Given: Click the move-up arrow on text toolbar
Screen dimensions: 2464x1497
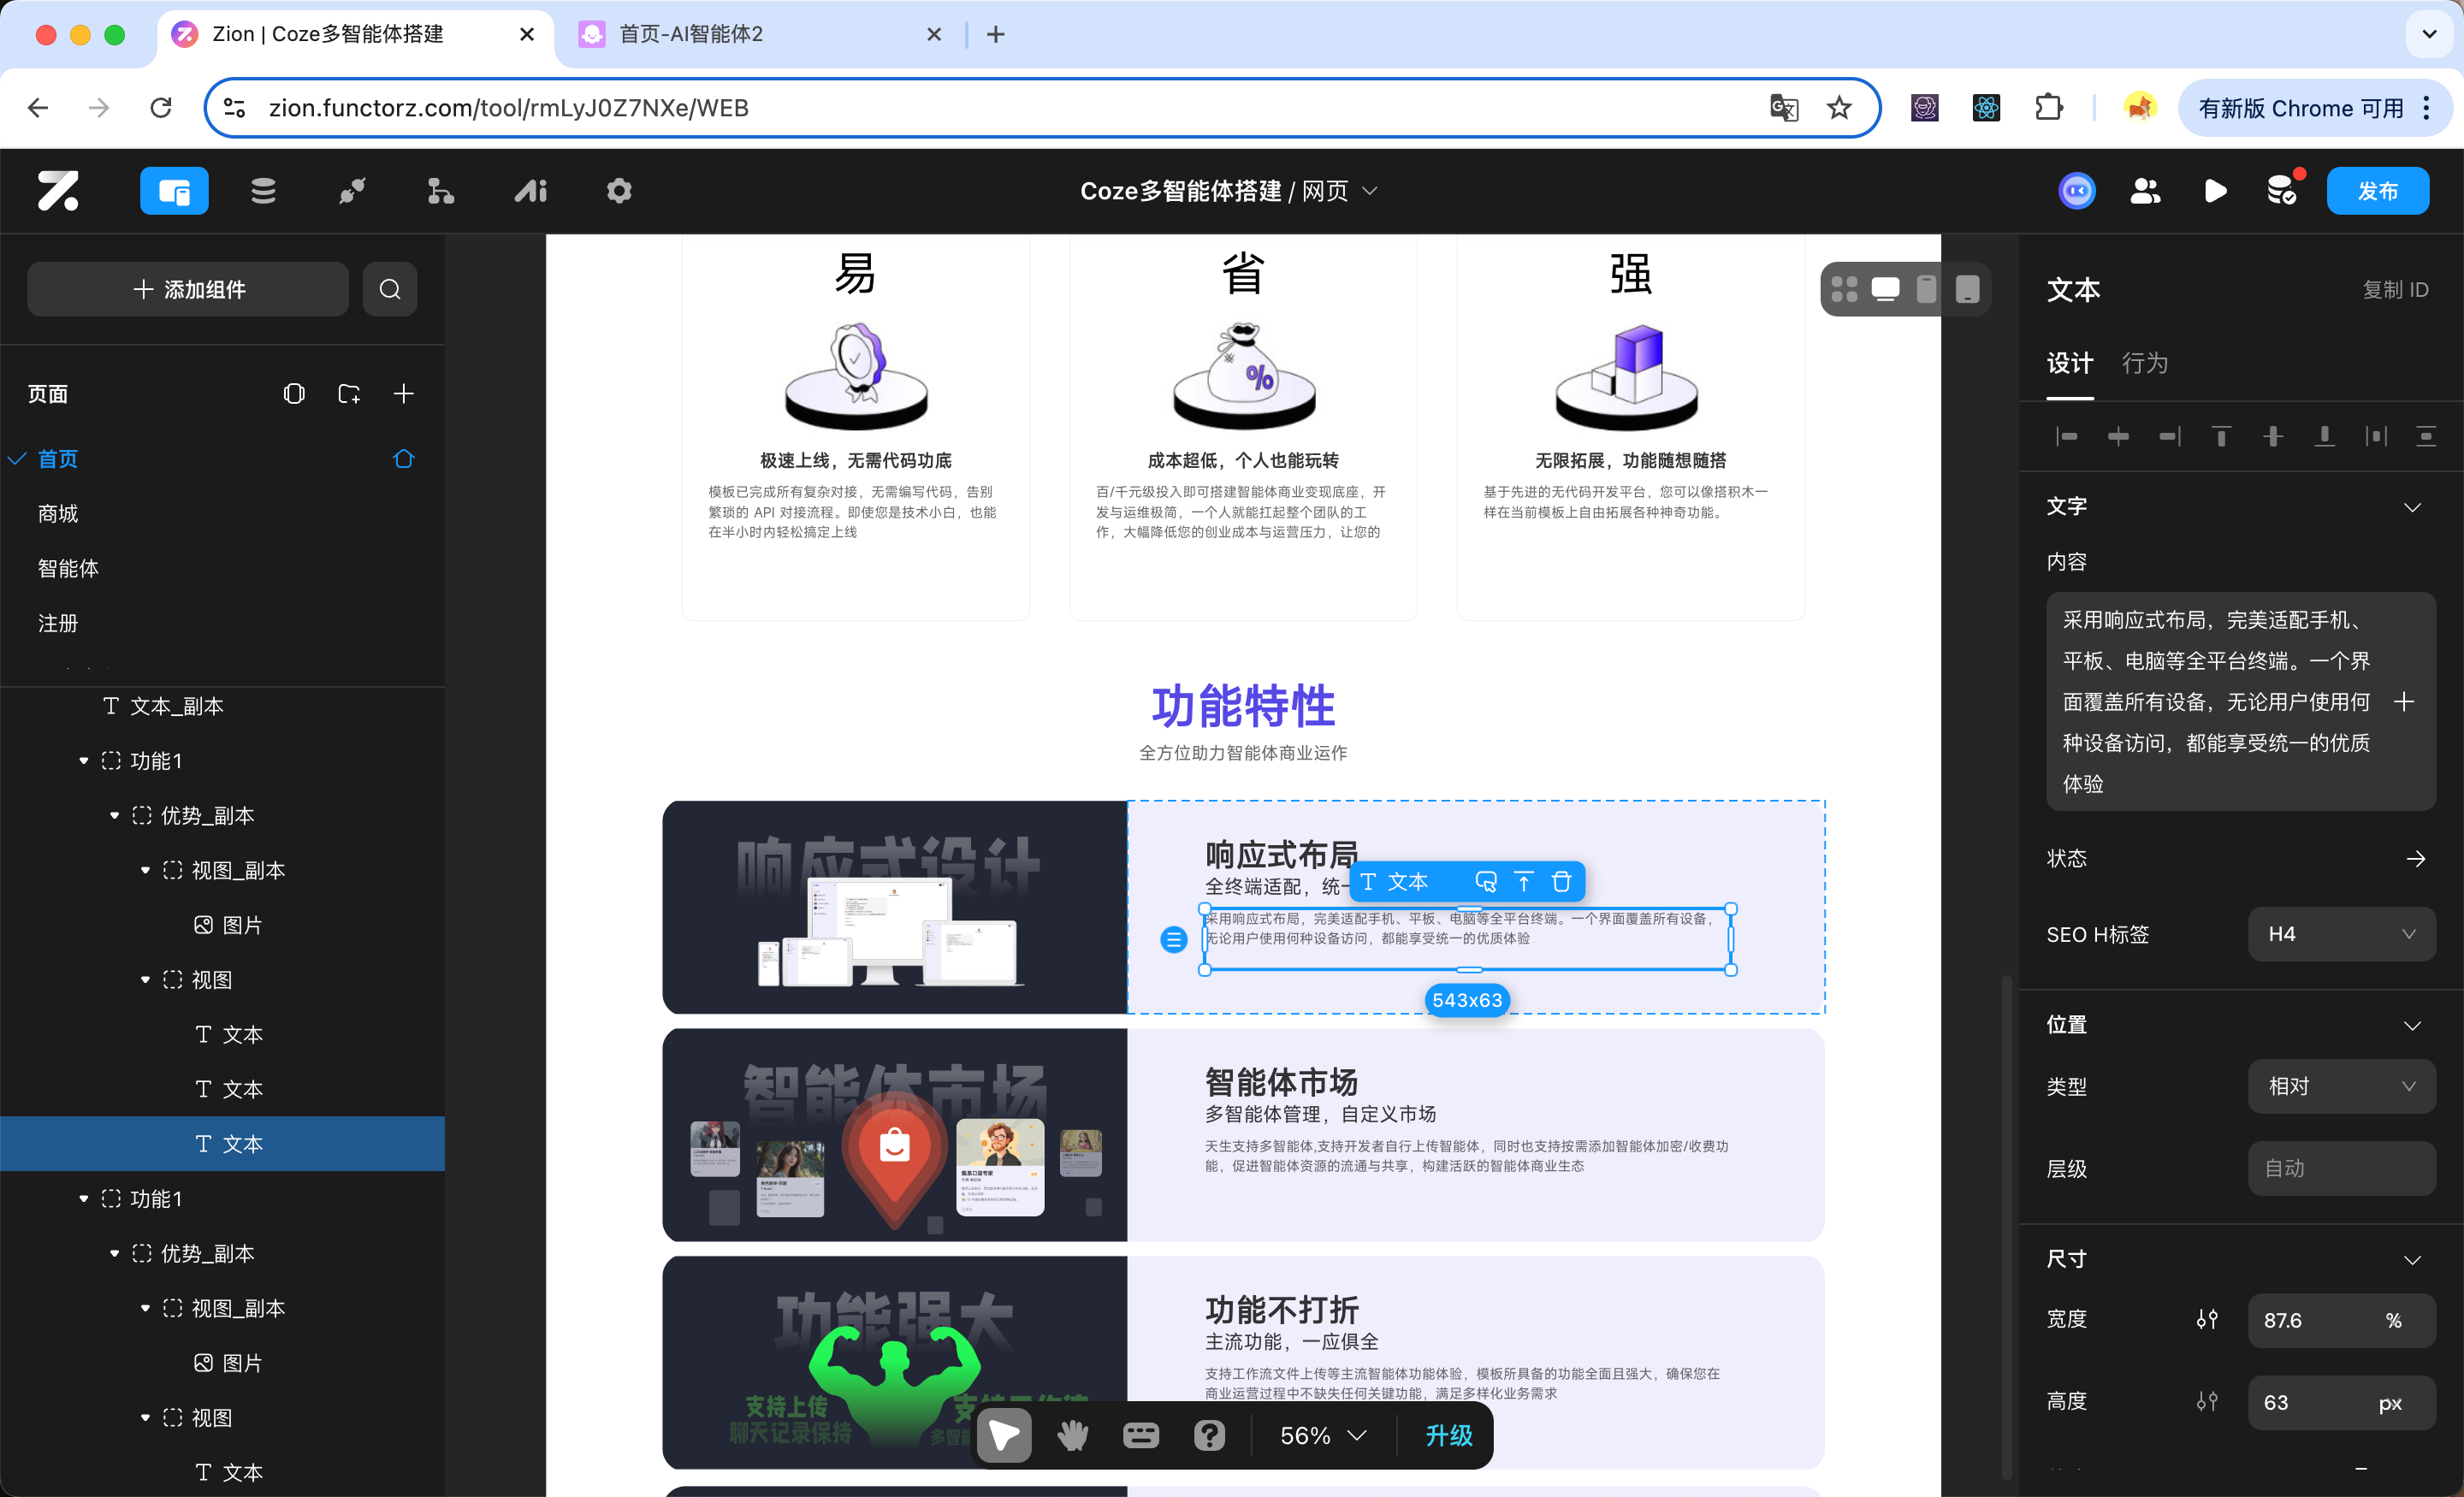Looking at the screenshot, I should [x=1523, y=881].
